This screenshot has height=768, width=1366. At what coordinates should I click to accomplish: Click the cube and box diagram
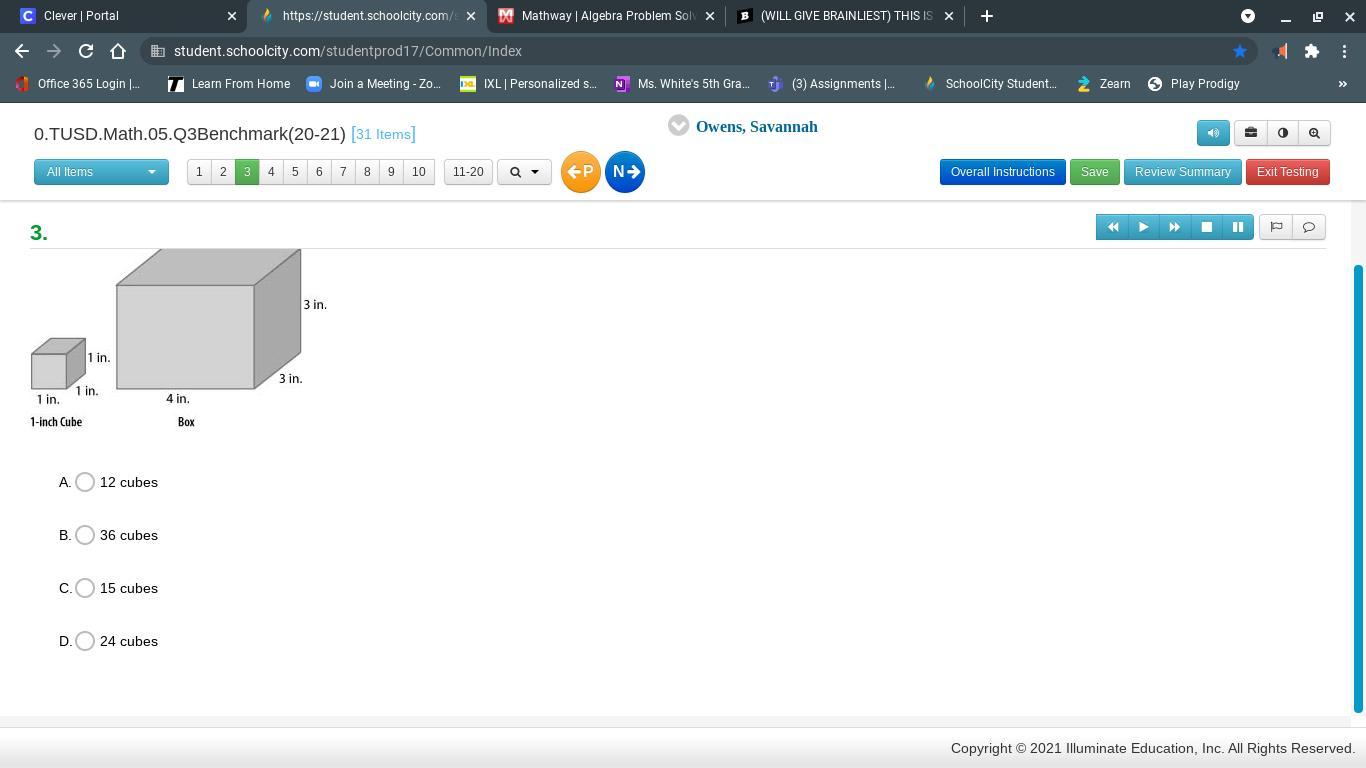pyautogui.click(x=179, y=339)
